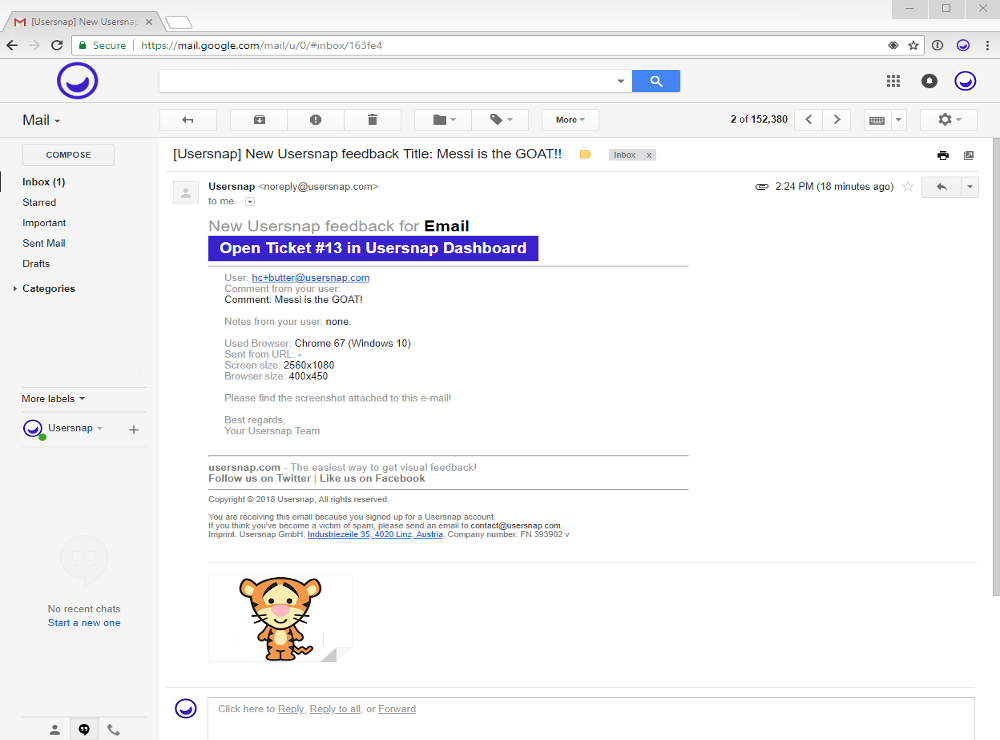Viewport: 1000px width, 740px height.
Task: Click in the Gmail search field
Action: click(386, 81)
